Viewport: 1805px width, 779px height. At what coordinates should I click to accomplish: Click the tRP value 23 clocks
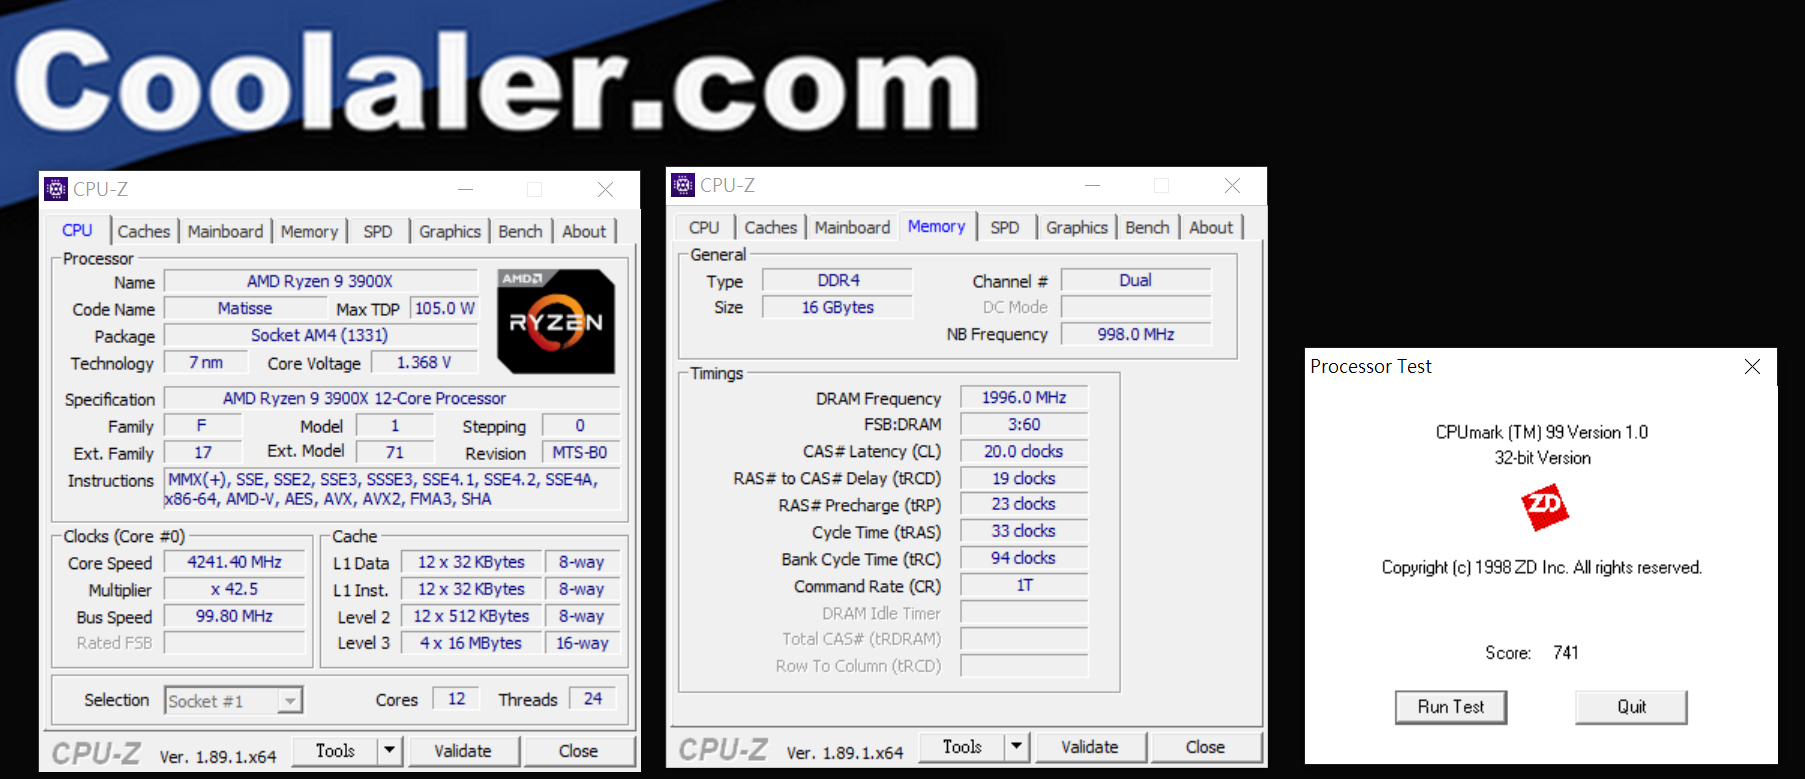[1024, 504]
